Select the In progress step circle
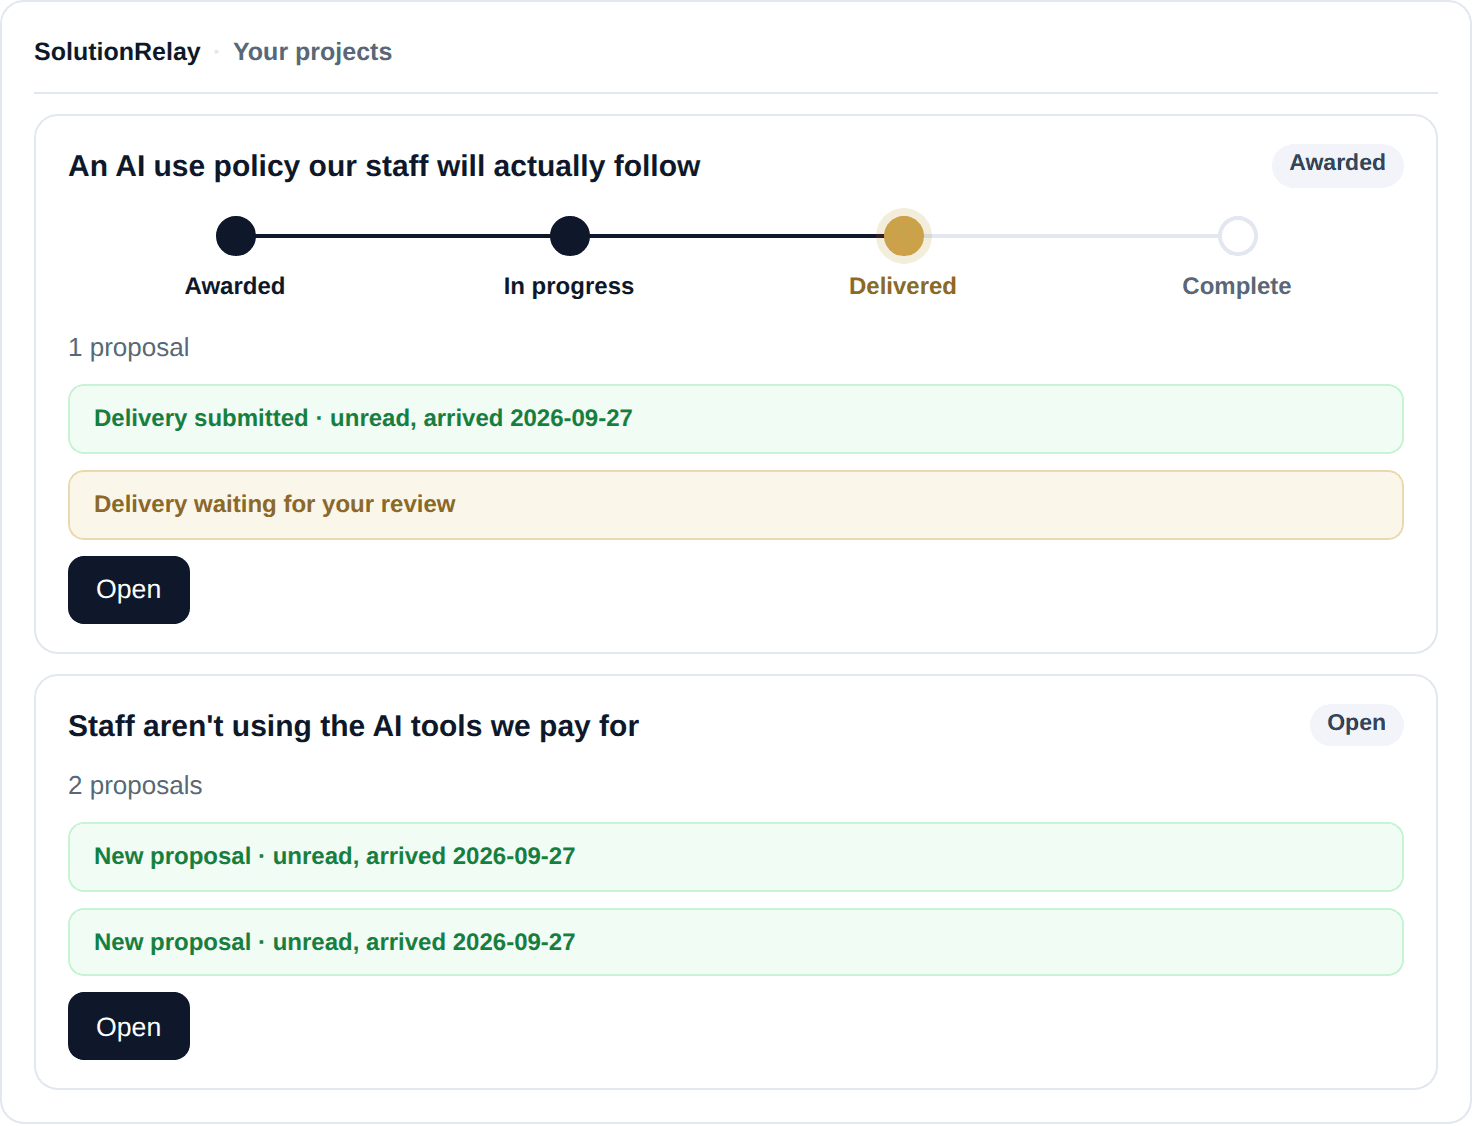1472x1126 pixels. (570, 236)
